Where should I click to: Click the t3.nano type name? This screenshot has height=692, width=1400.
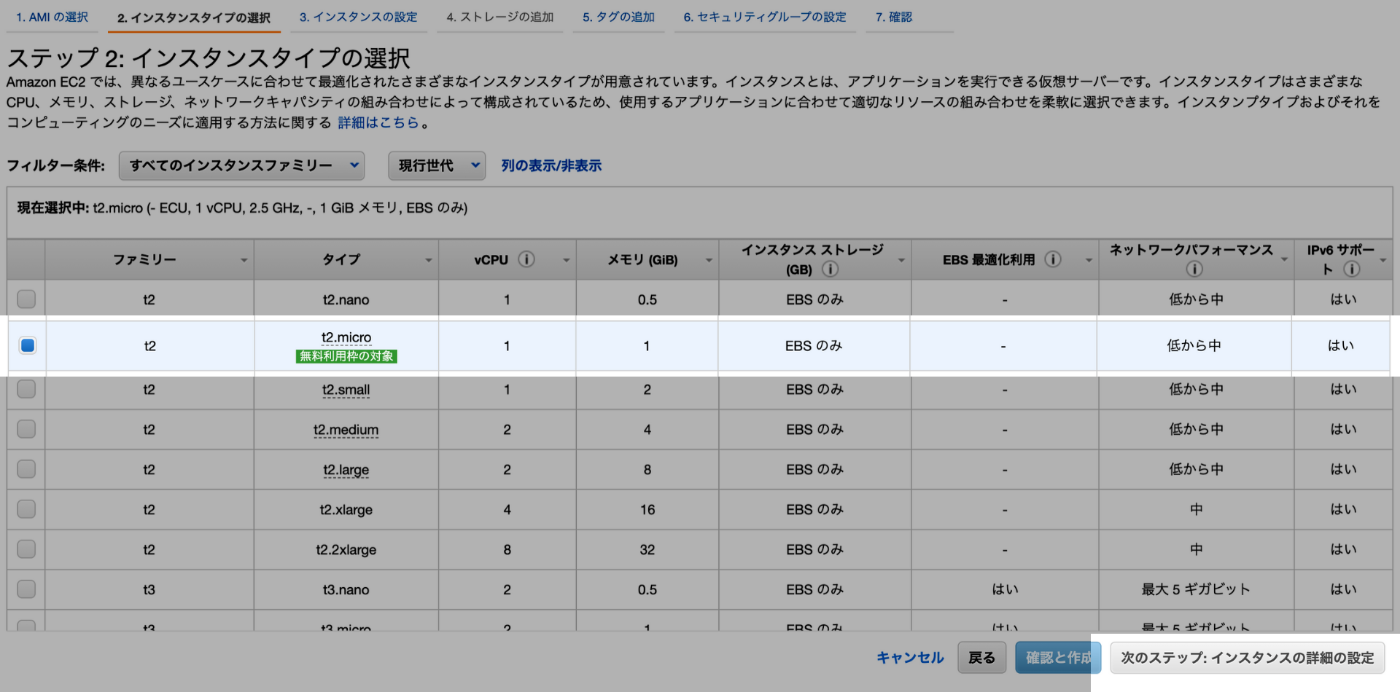[346, 590]
